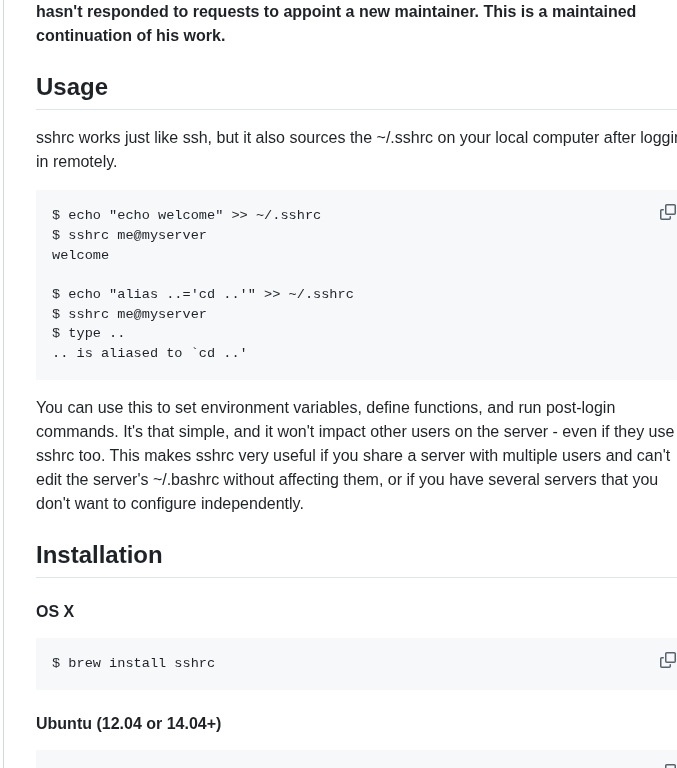Click the paragraph about environment variables
The height and width of the screenshot is (768, 677).
pyautogui.click(x=355, y=456)
